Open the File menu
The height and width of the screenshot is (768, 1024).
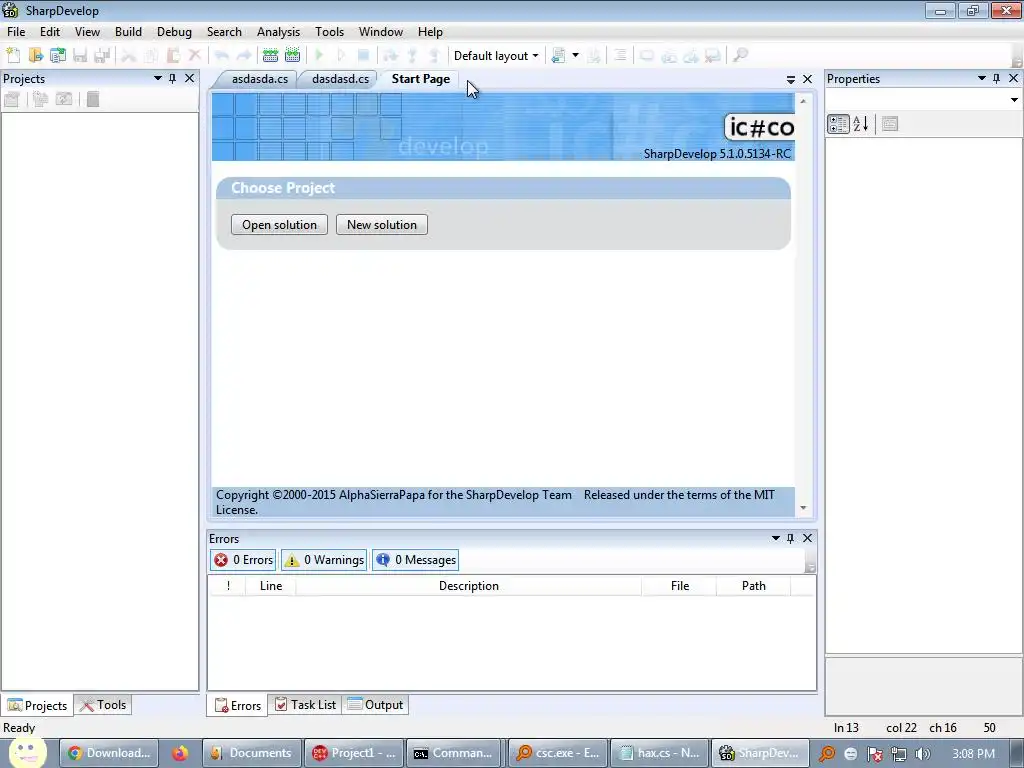tap(16, 31)
